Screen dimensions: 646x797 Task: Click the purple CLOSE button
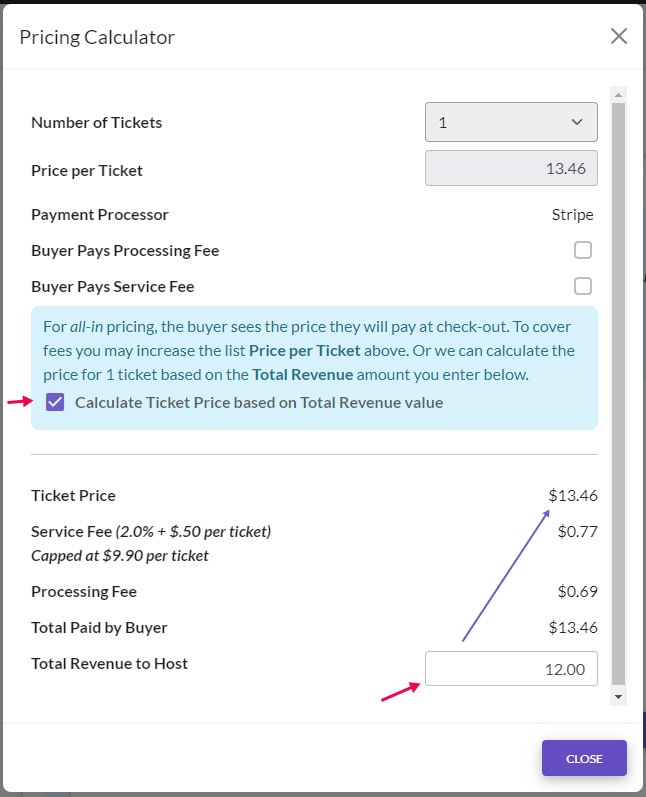(x=584, y=758)
